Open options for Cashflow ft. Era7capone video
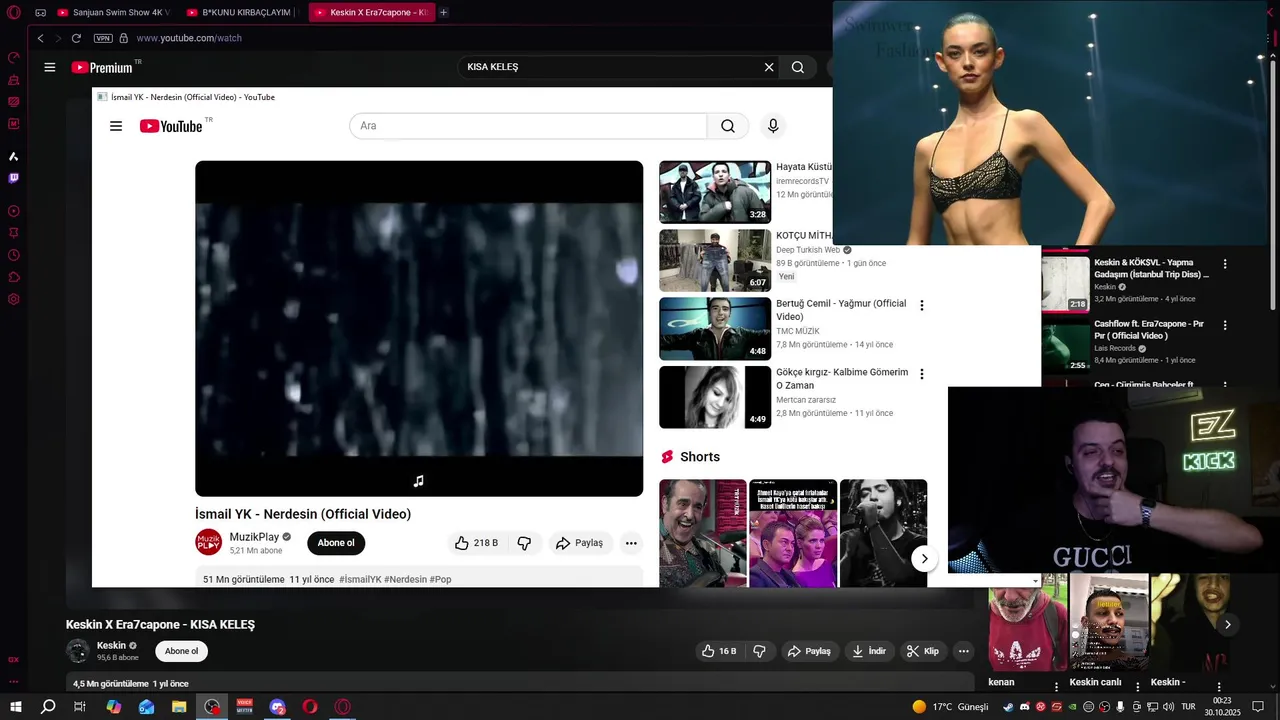This screenshot has width=1280, height=720. (1225, 325)
